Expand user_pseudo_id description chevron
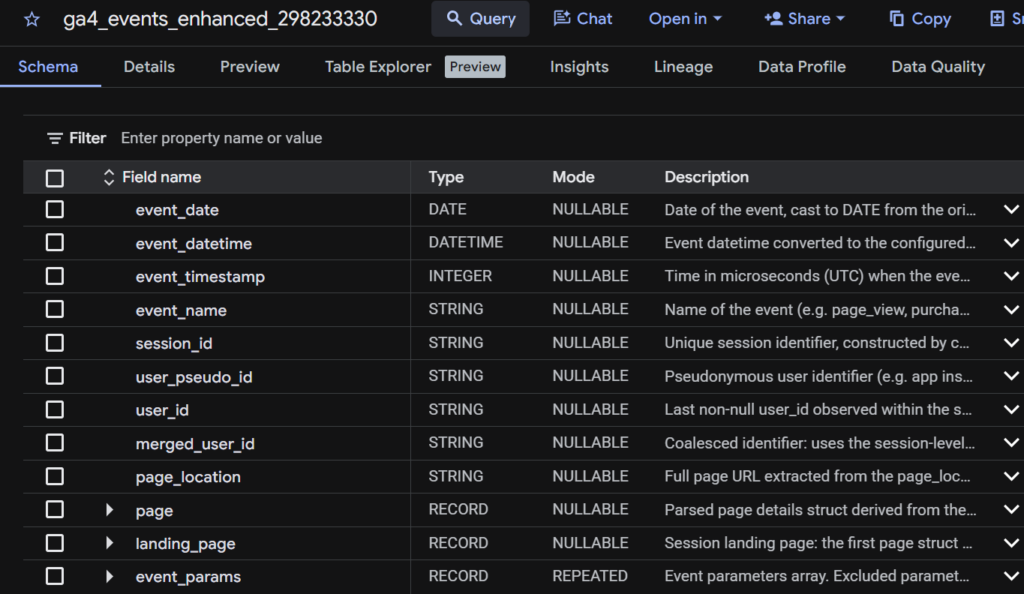This screenshot has width=1024, height=594. point(1011,376)
